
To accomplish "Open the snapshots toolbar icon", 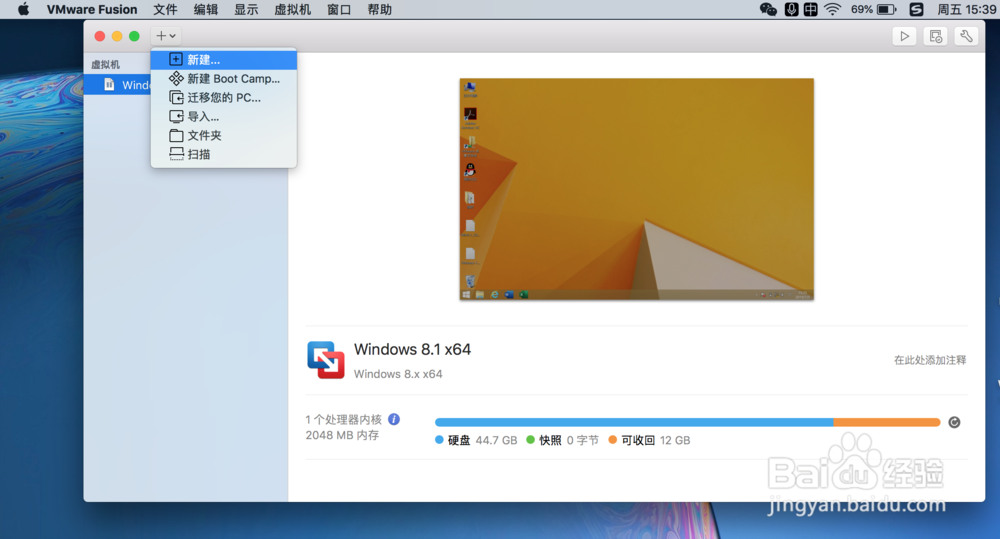I will point(936,36).
